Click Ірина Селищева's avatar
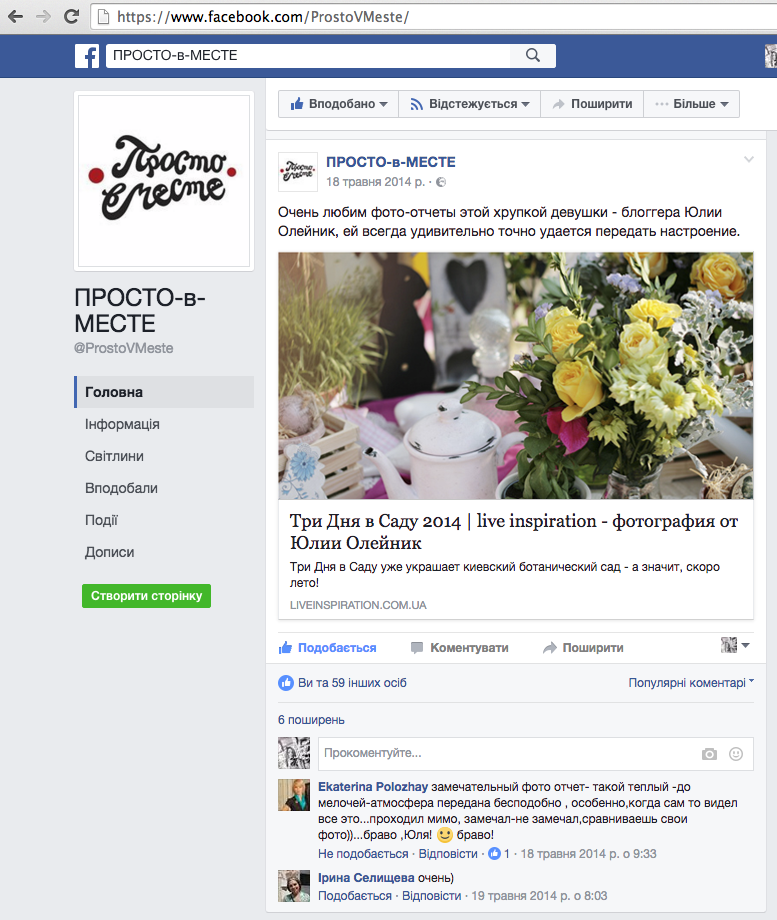777x920 pixels. [294, 886]
